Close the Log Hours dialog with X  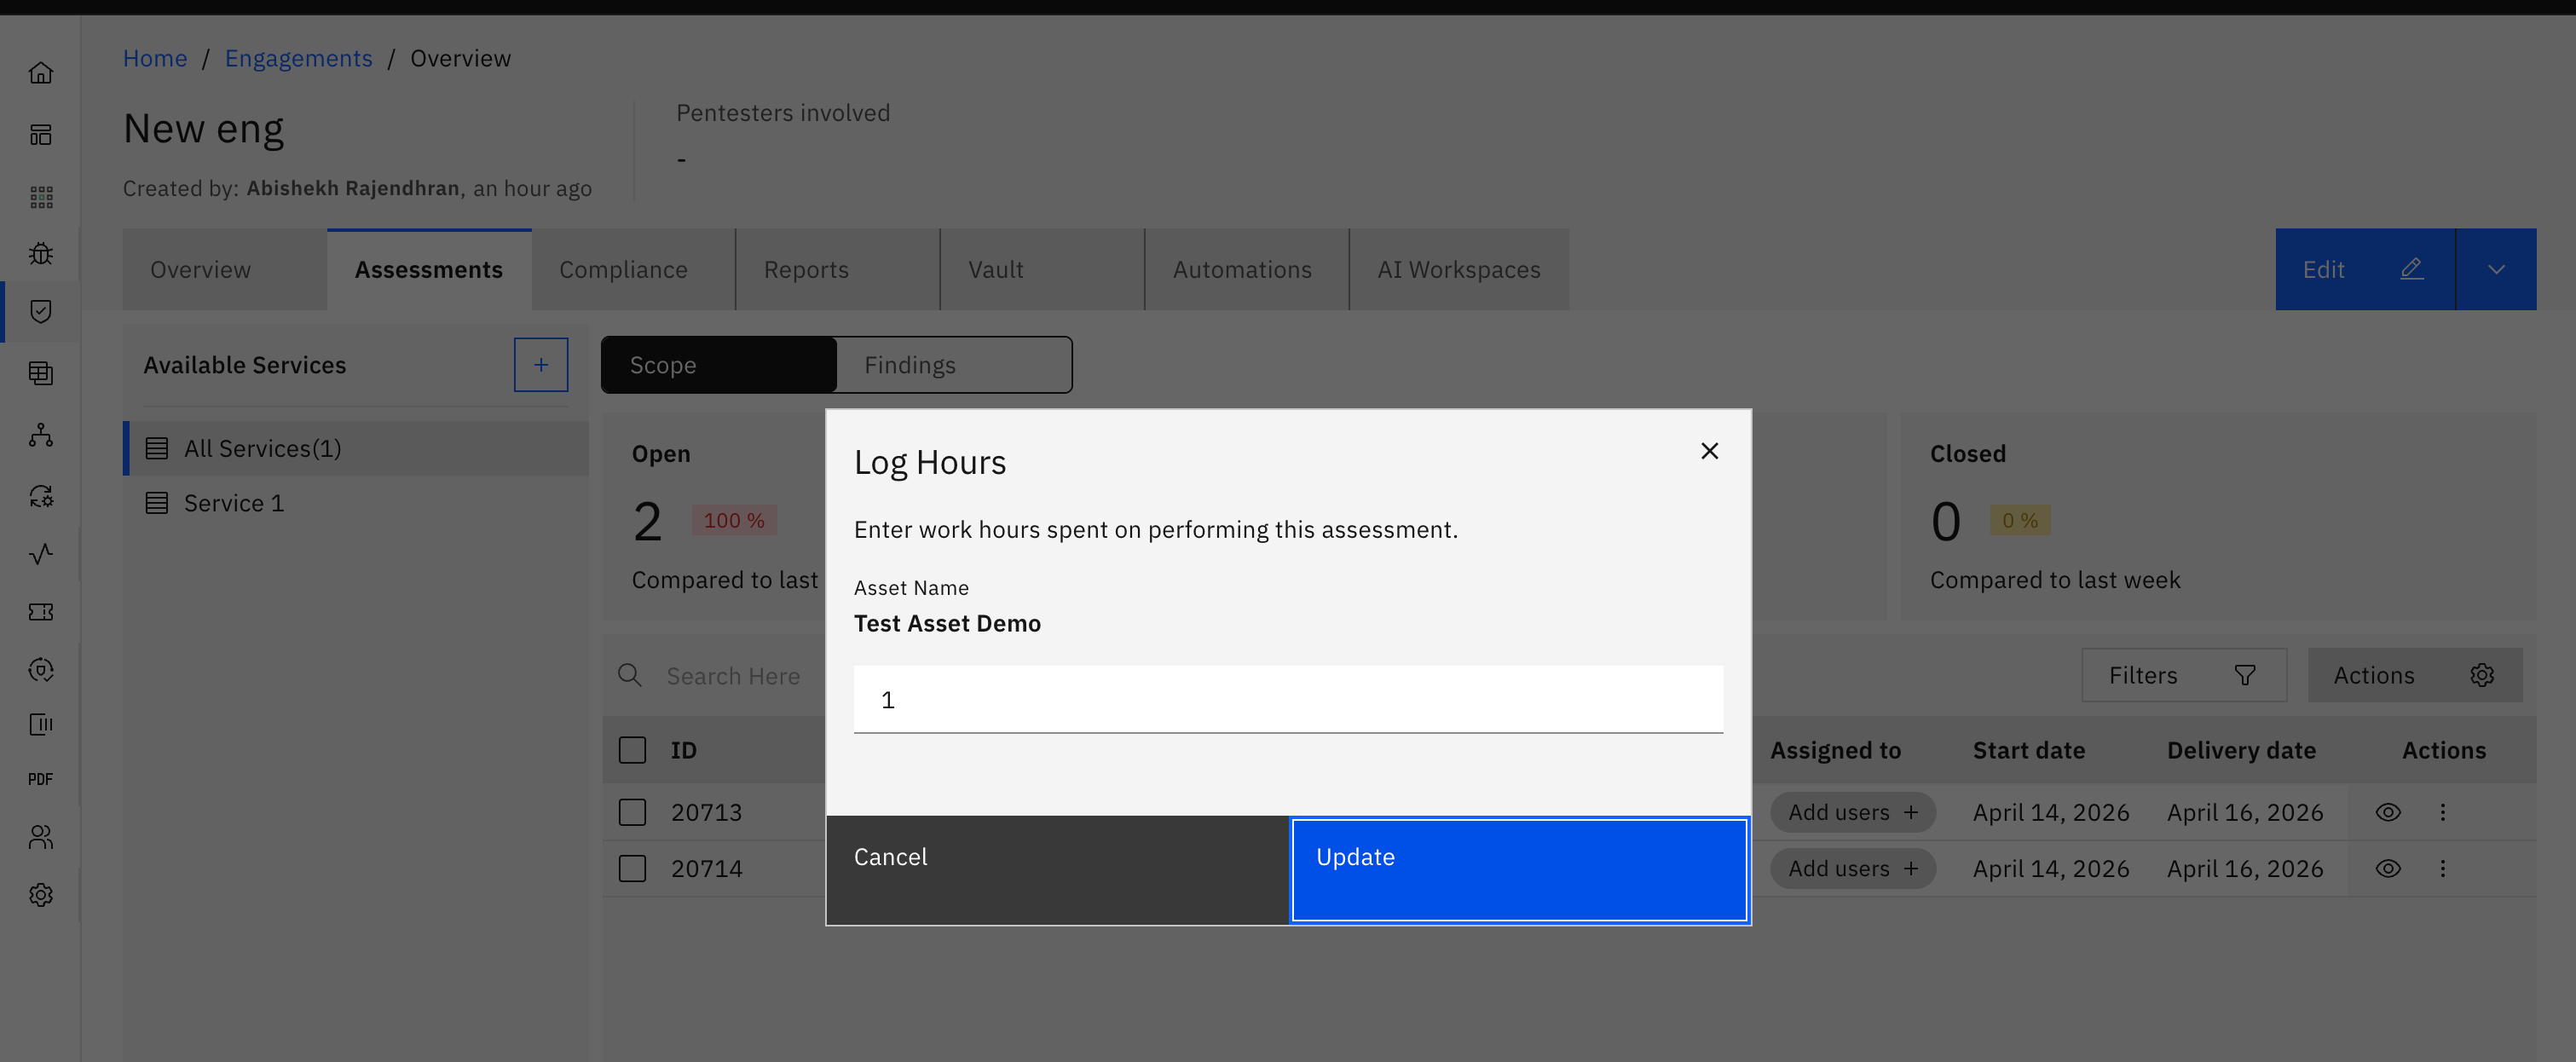tap(1710, 451)
